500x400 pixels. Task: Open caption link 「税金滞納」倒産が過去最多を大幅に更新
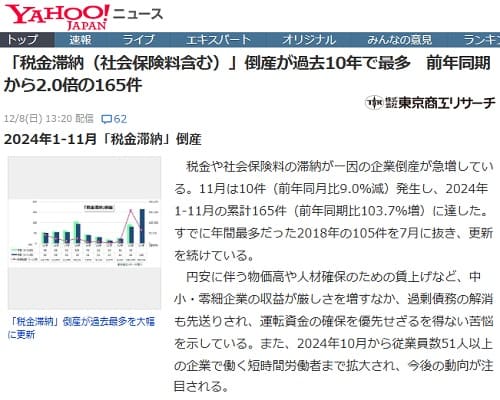click(81, 328)
